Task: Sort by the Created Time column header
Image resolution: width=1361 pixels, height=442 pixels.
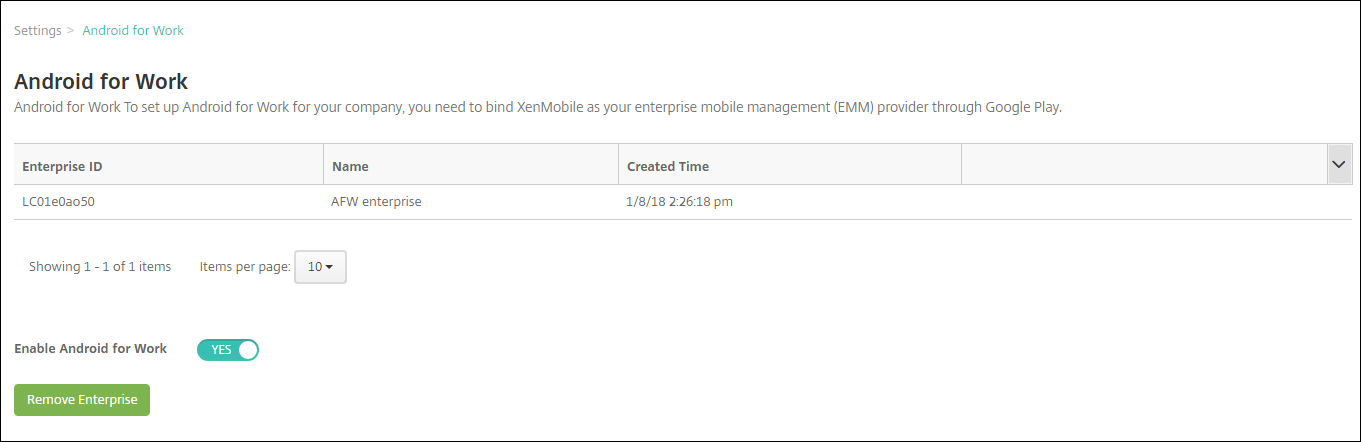Action: (667, 166)
